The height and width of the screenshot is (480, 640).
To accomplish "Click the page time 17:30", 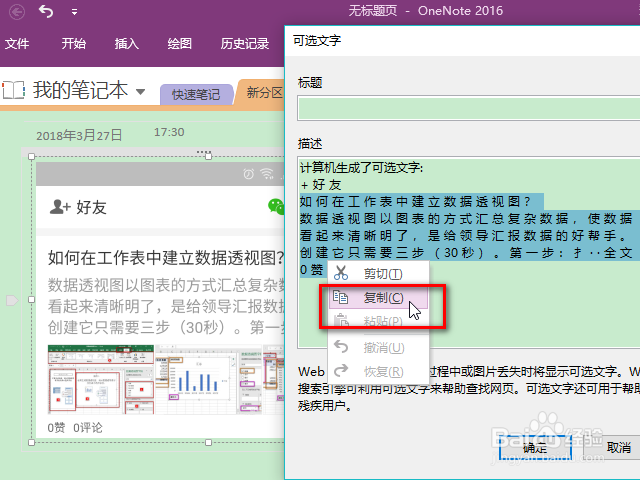I will pyautogui.click(x=169, y=132).
